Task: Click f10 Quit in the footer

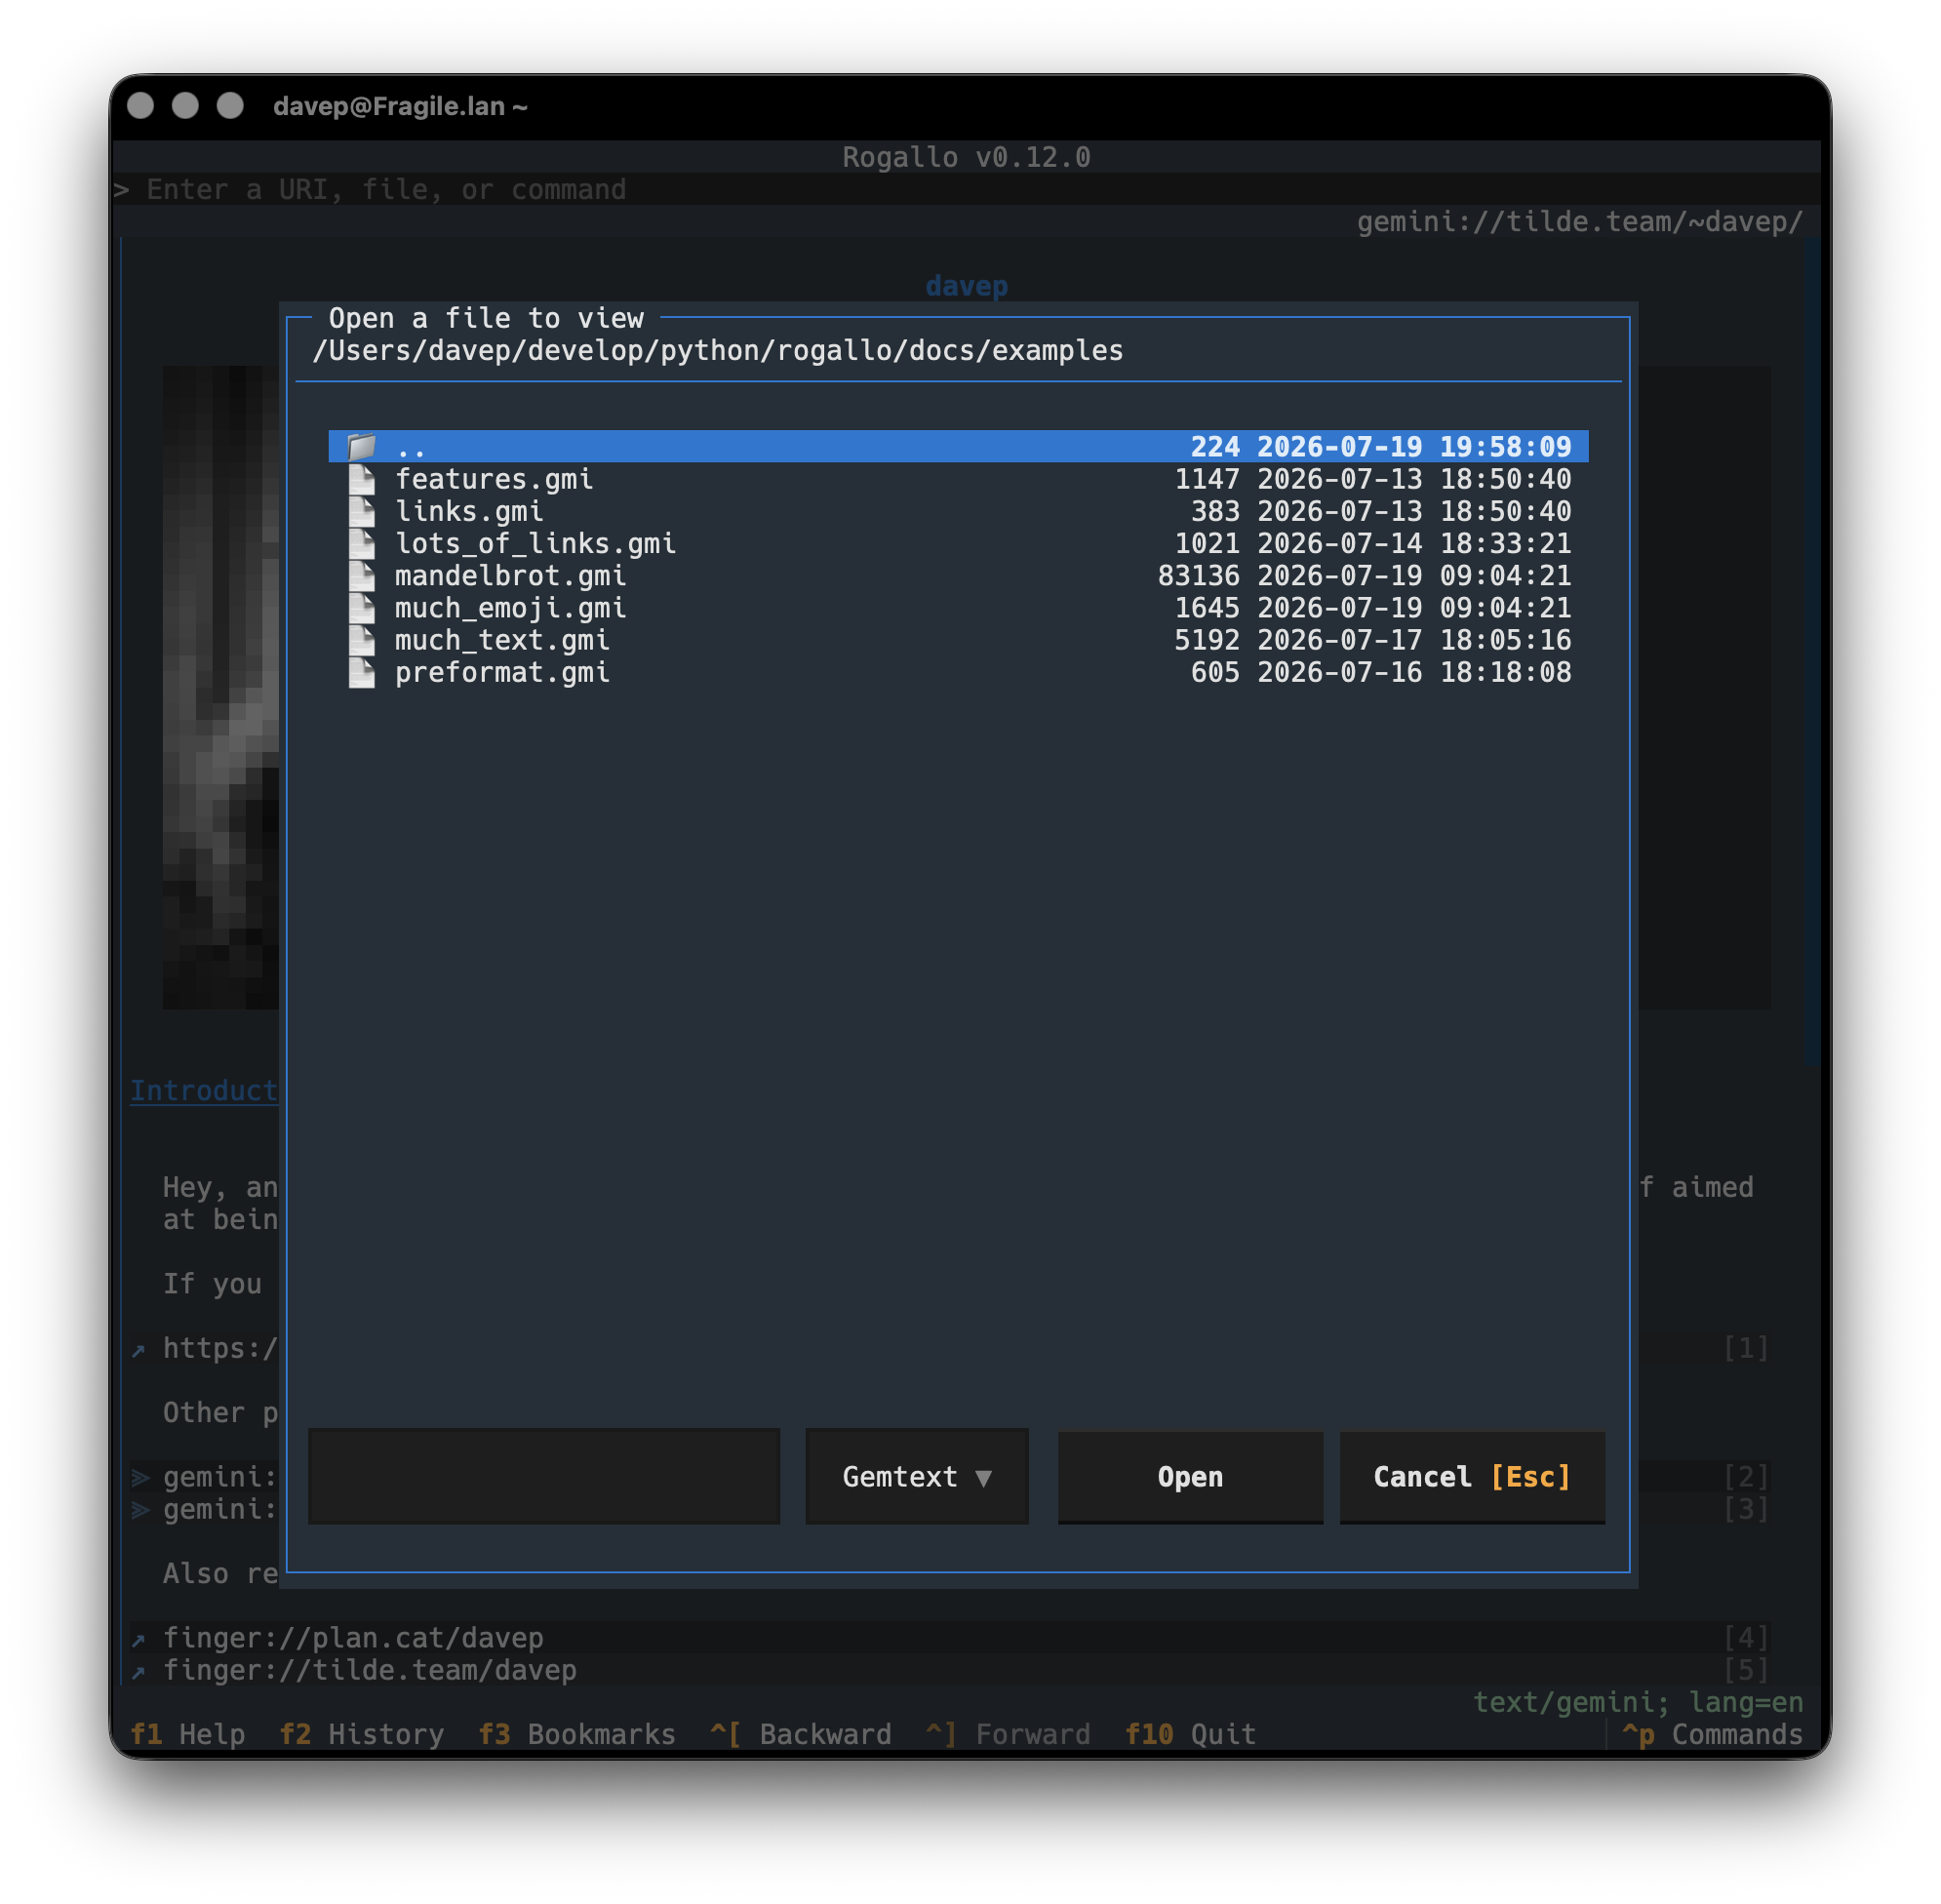Action: tap(1190, 1734)
